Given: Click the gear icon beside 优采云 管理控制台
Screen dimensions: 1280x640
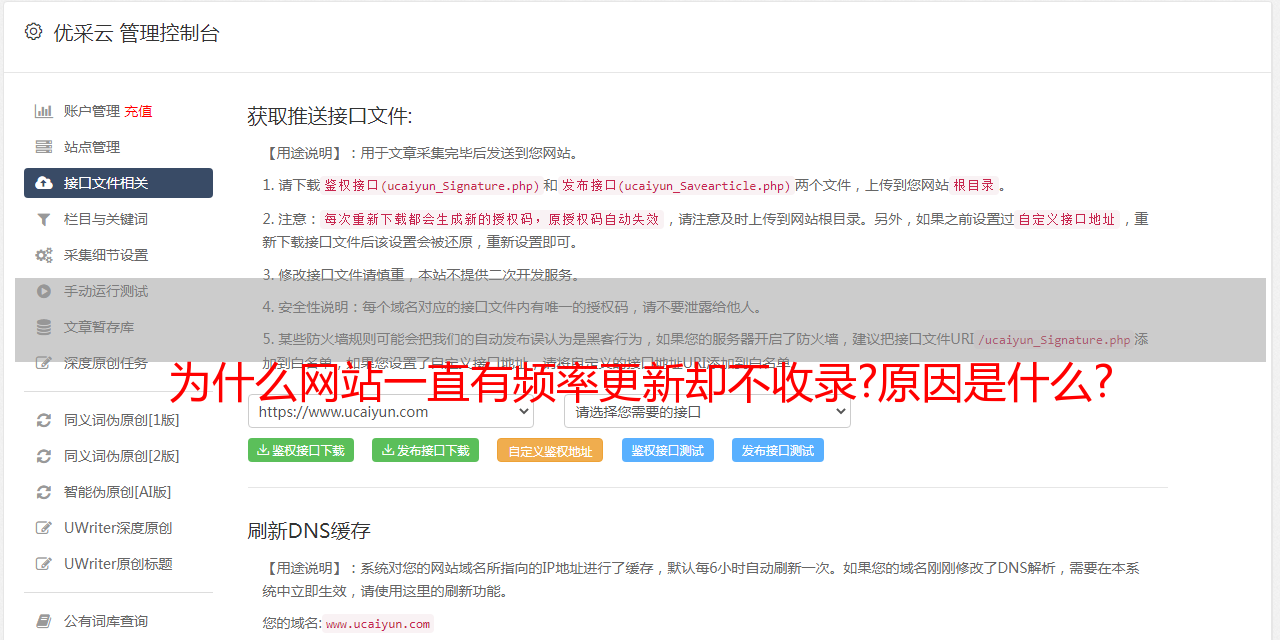Looking at the screenshot, I should point(33,32).
